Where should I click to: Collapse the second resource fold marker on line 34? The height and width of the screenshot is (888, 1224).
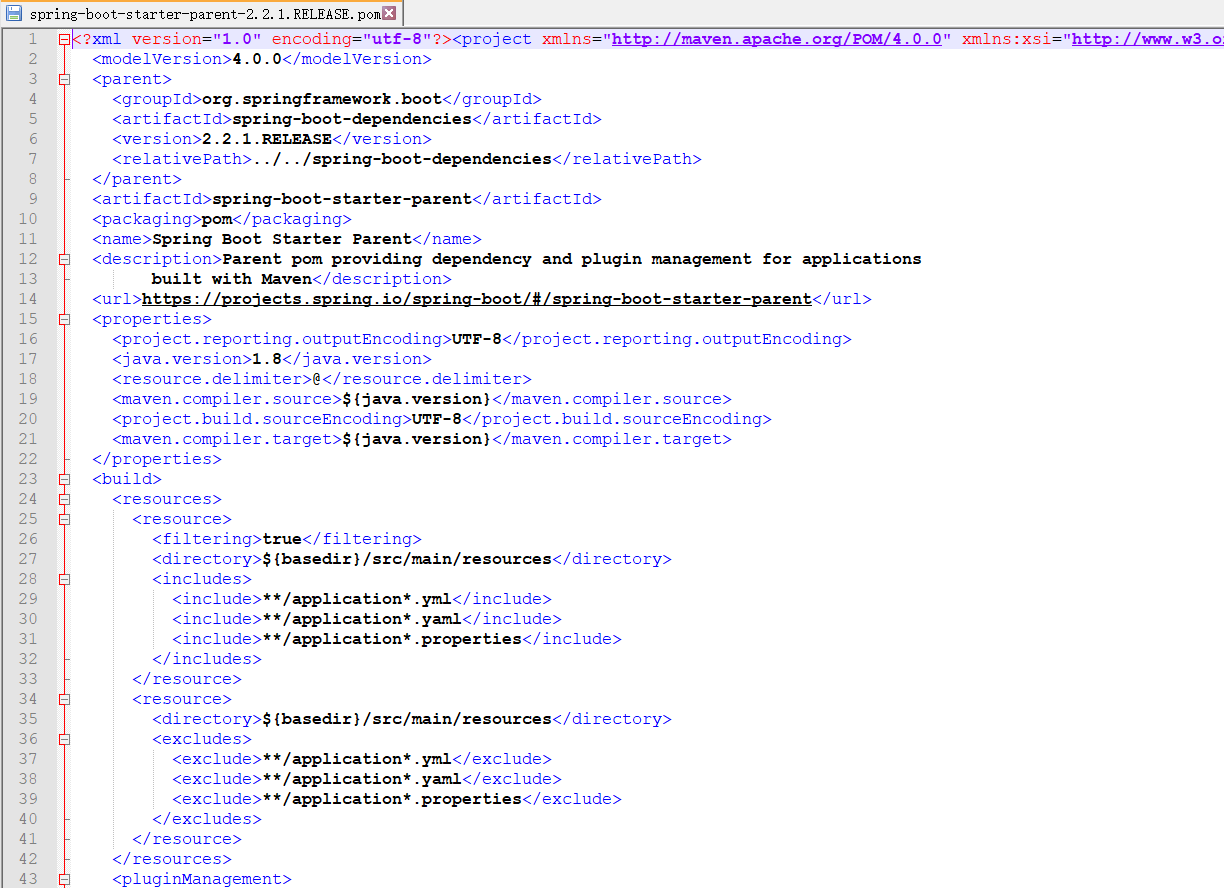point(64,699)
